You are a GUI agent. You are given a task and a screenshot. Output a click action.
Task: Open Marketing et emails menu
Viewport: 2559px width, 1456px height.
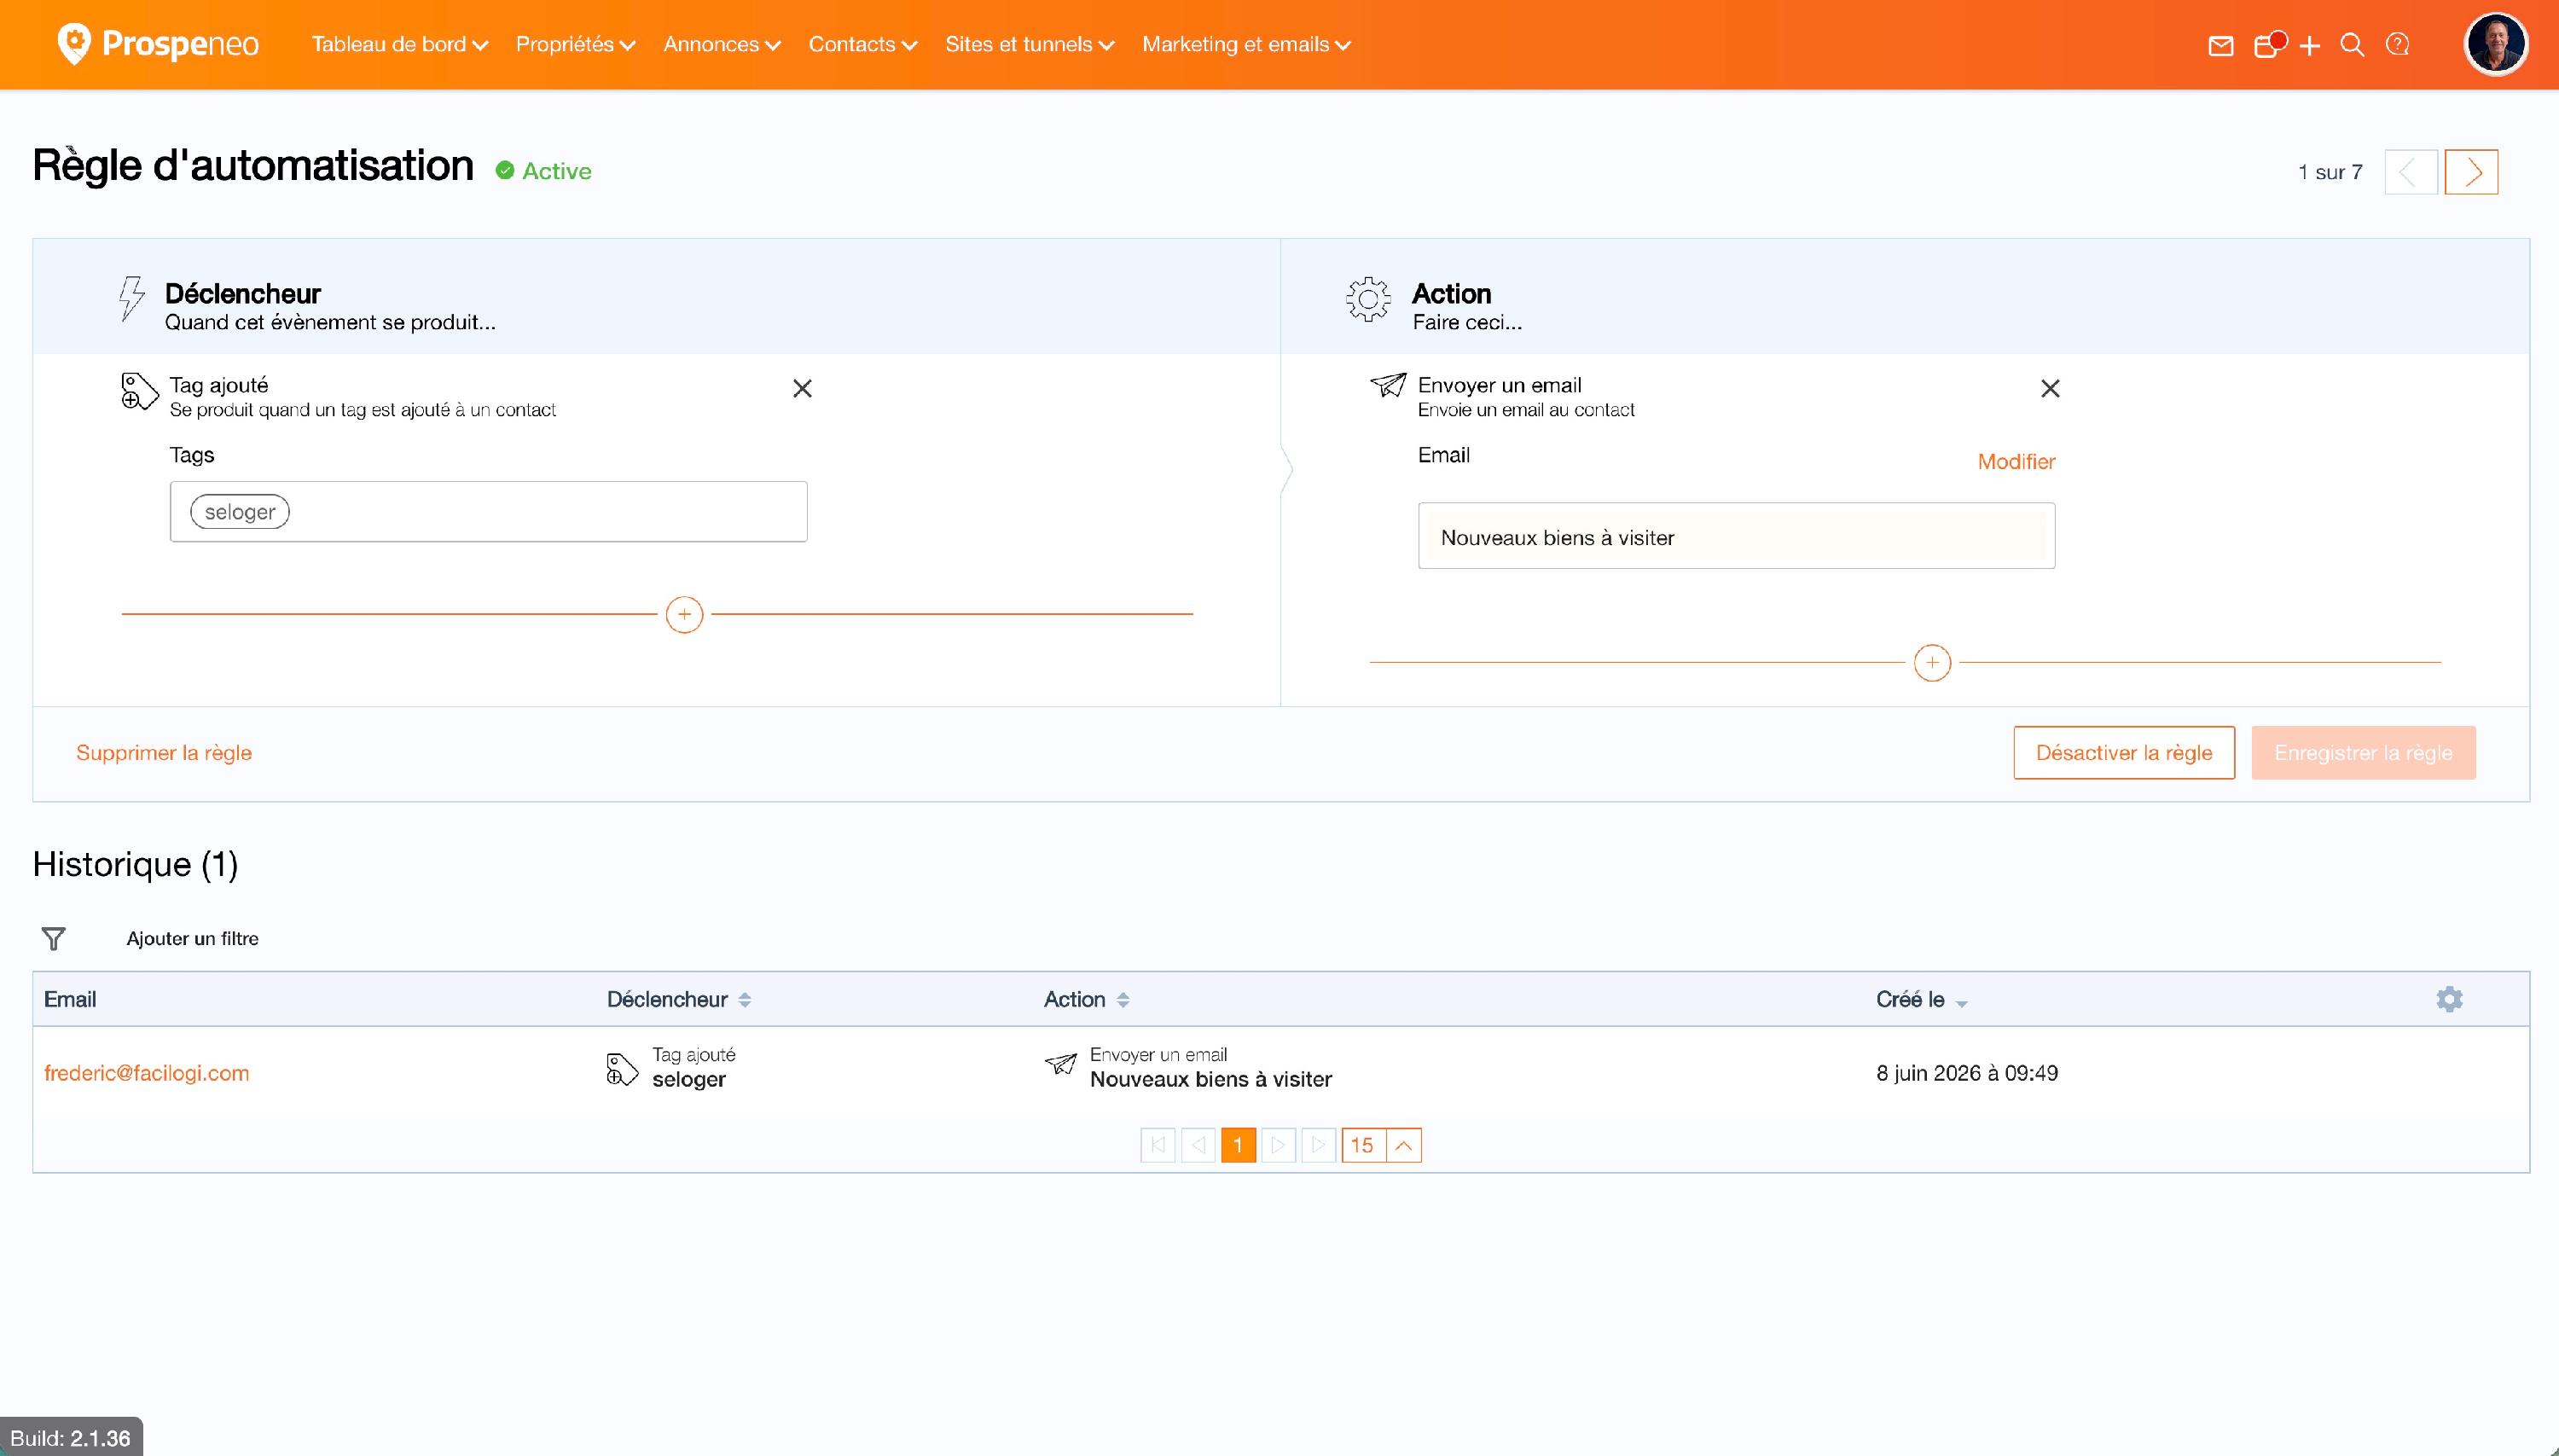[1246, 44]
